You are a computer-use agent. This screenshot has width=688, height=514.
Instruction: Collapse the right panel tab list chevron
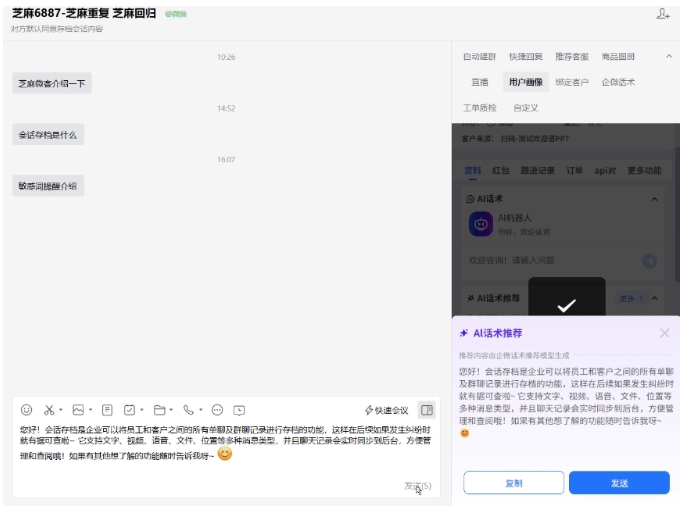[667, 56]
